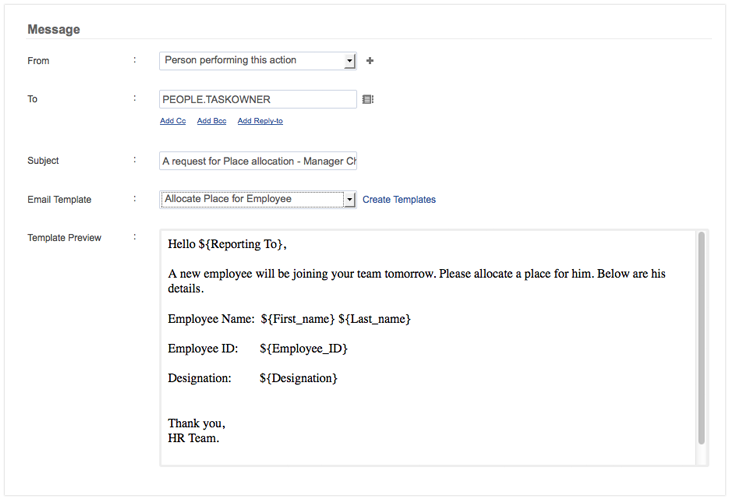Expand the Email Template dropdown arrow

click(349, 200)
